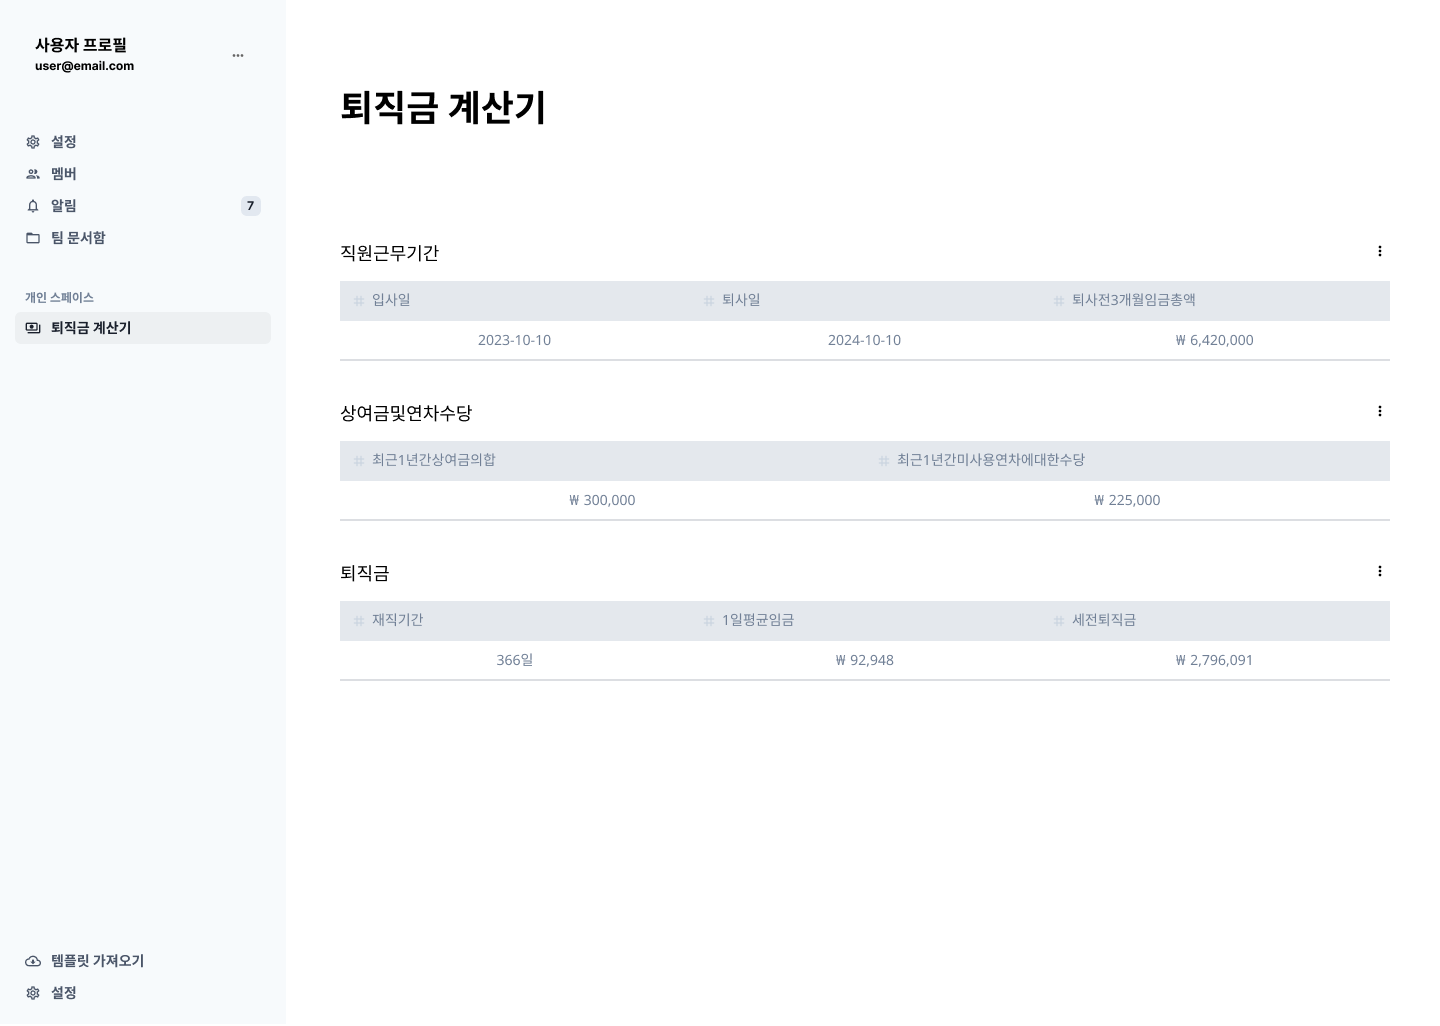
Task: Click the 1일평균임금 column header
Action: click(x=865, y=621)
